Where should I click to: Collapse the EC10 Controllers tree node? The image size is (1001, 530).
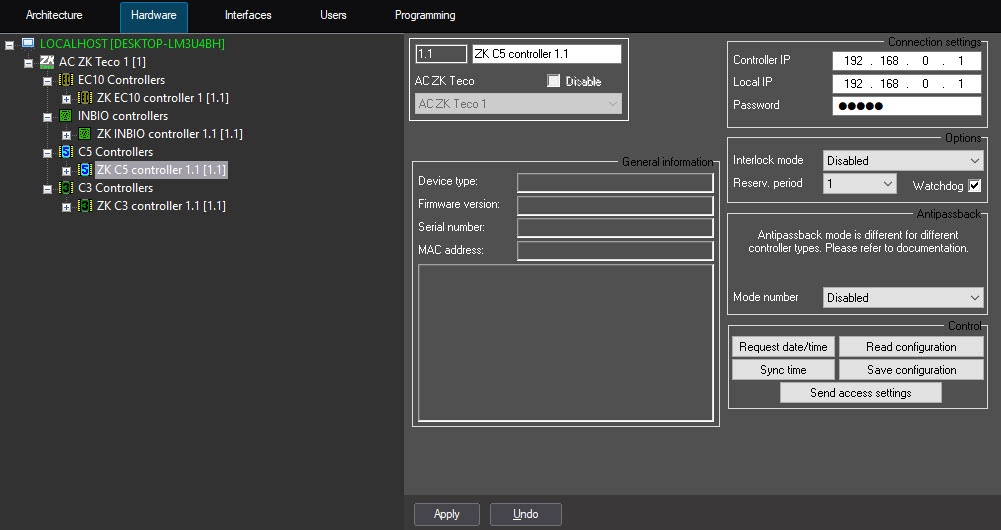coord(47,80)
